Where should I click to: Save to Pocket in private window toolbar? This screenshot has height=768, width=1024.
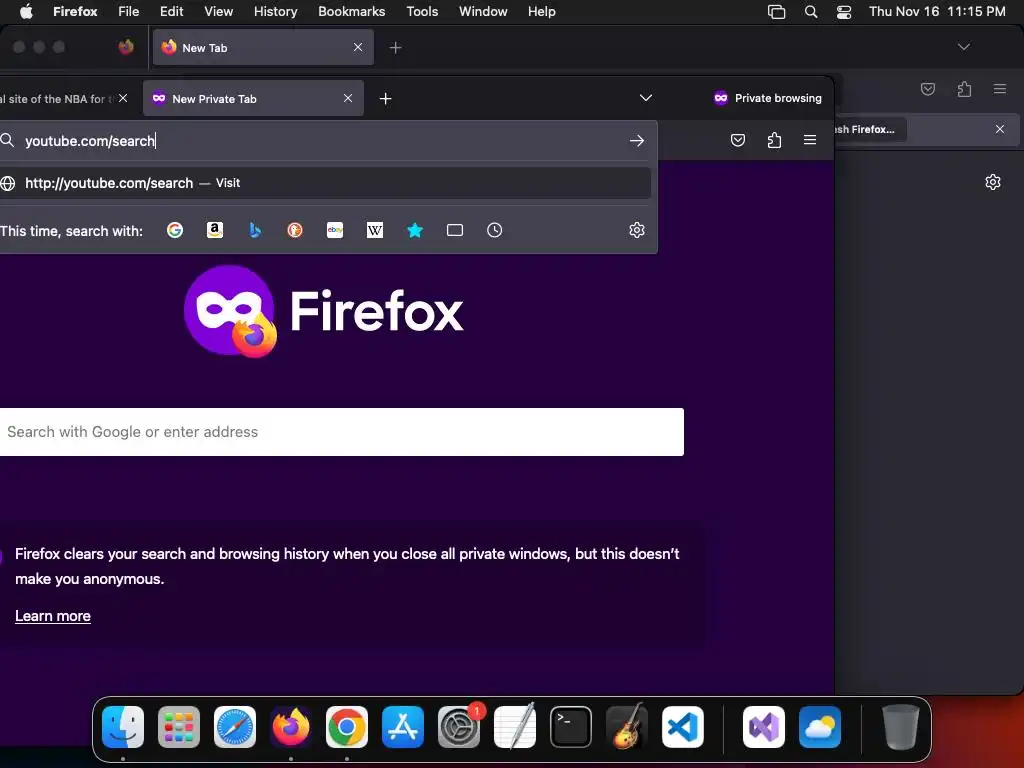(x=738, y=140)
